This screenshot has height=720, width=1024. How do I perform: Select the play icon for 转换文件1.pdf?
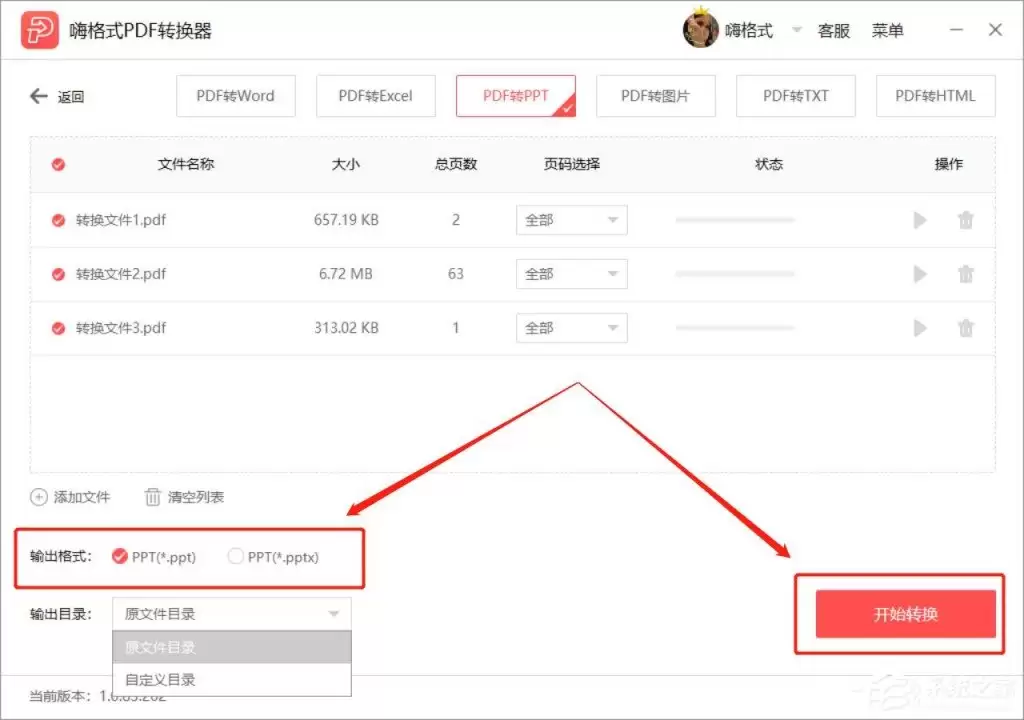pyautogui.click(x=920, y=220)
